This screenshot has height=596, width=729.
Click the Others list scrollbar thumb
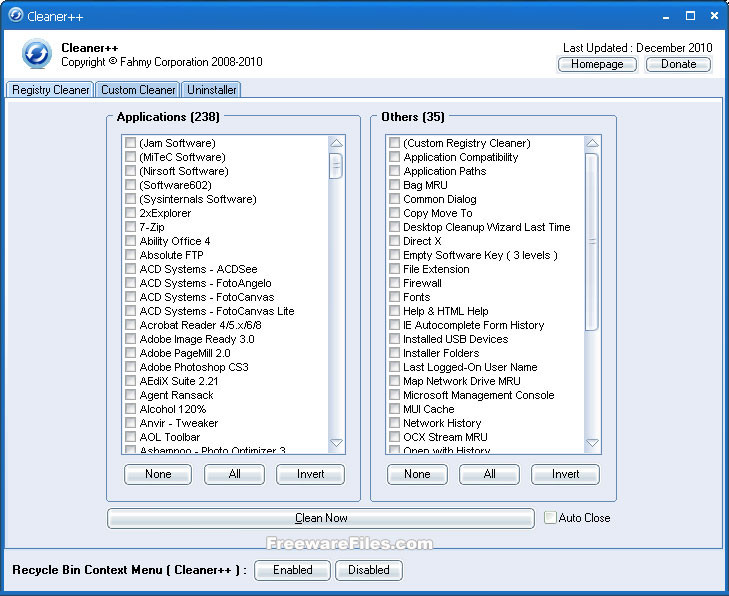point(592,242)
